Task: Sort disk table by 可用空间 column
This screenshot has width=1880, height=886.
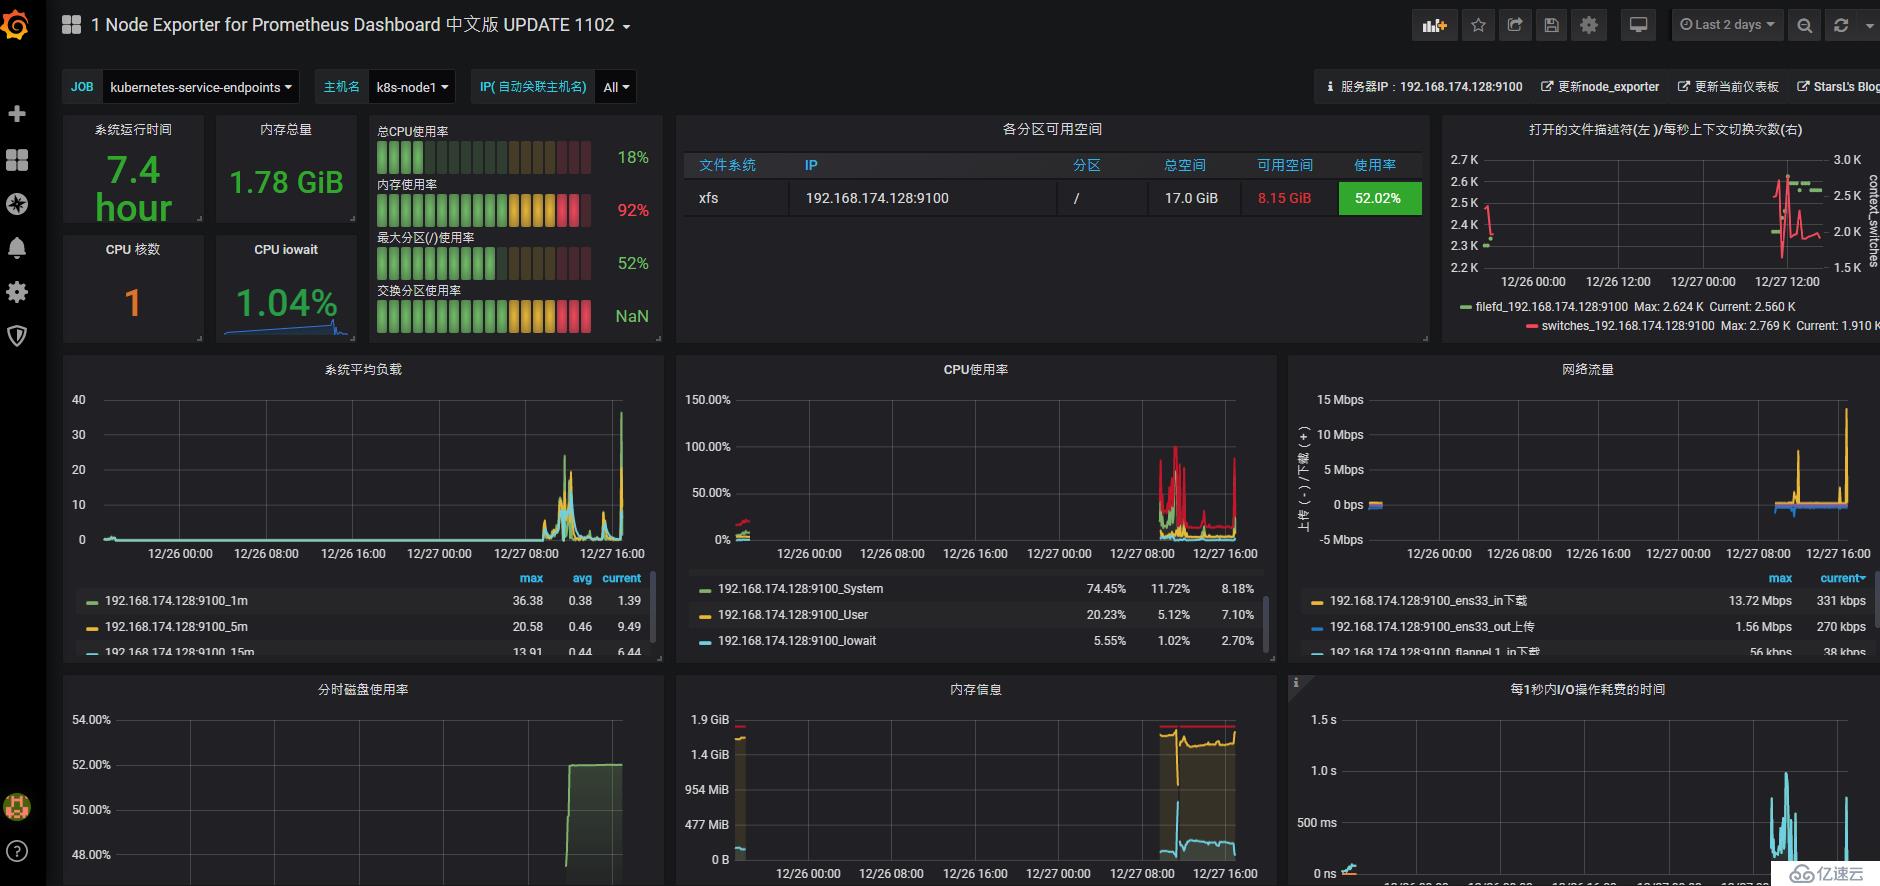Action: pos(1284,165)
